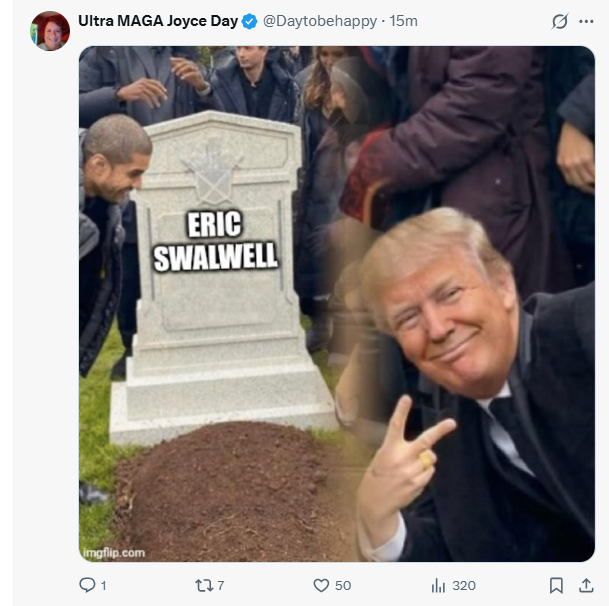Click the repost count of 7
This screenshot has width=609, height=606.
pyautogui.click(x=220, y=585)
